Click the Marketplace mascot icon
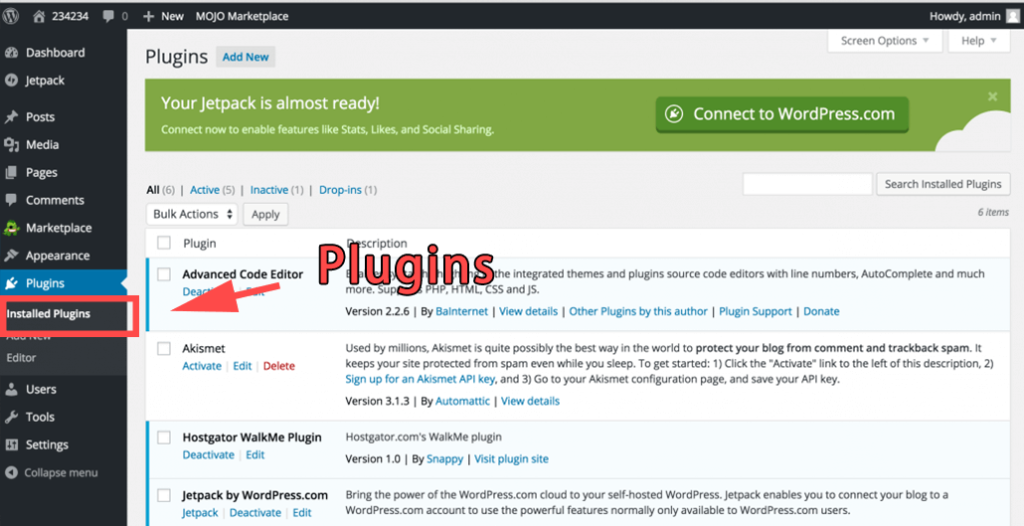This screenshot has height=526, width=1024. pyautogui.click(x=11, y=228)
